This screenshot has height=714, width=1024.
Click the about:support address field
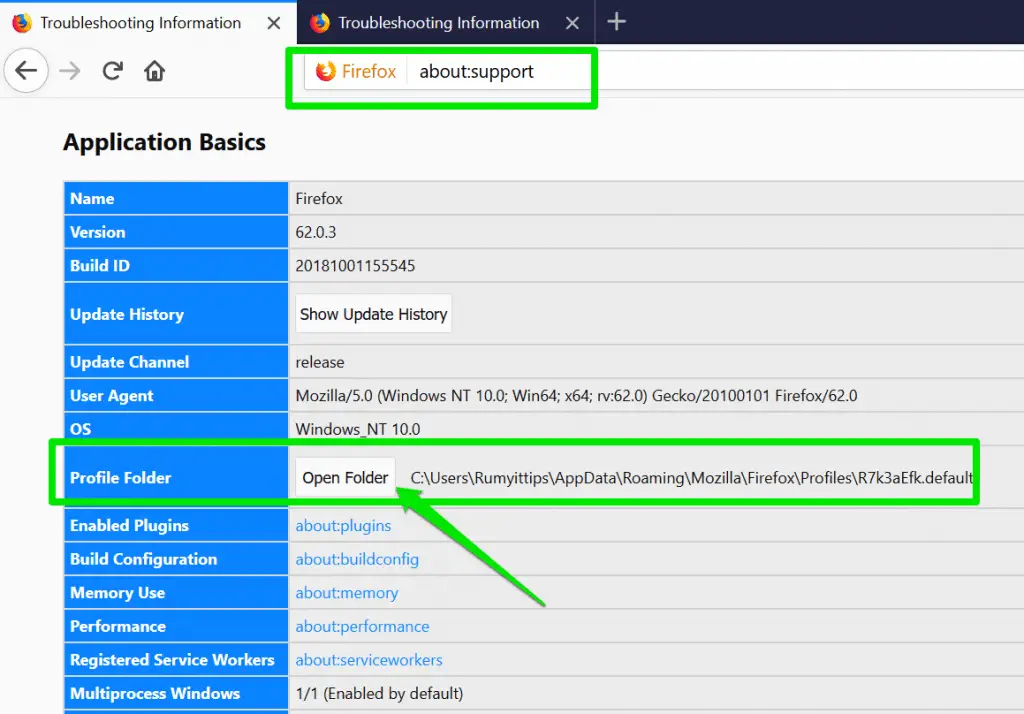476,71
